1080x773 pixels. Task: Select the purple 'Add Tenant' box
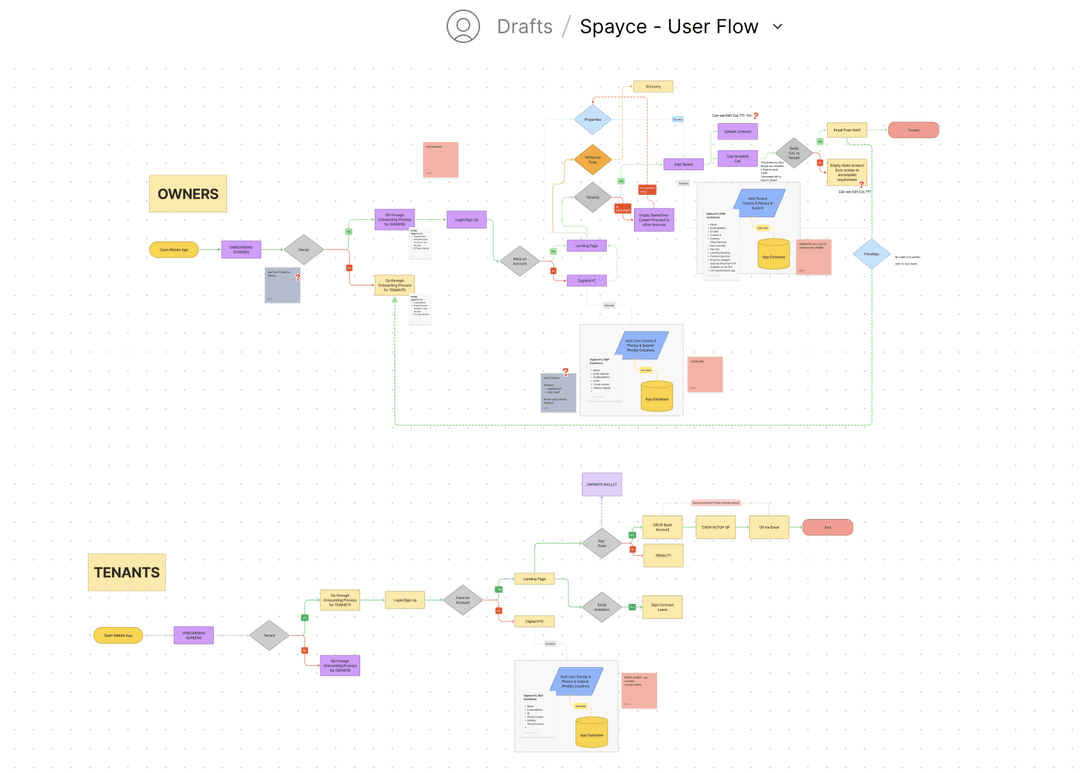click(683, 165)
